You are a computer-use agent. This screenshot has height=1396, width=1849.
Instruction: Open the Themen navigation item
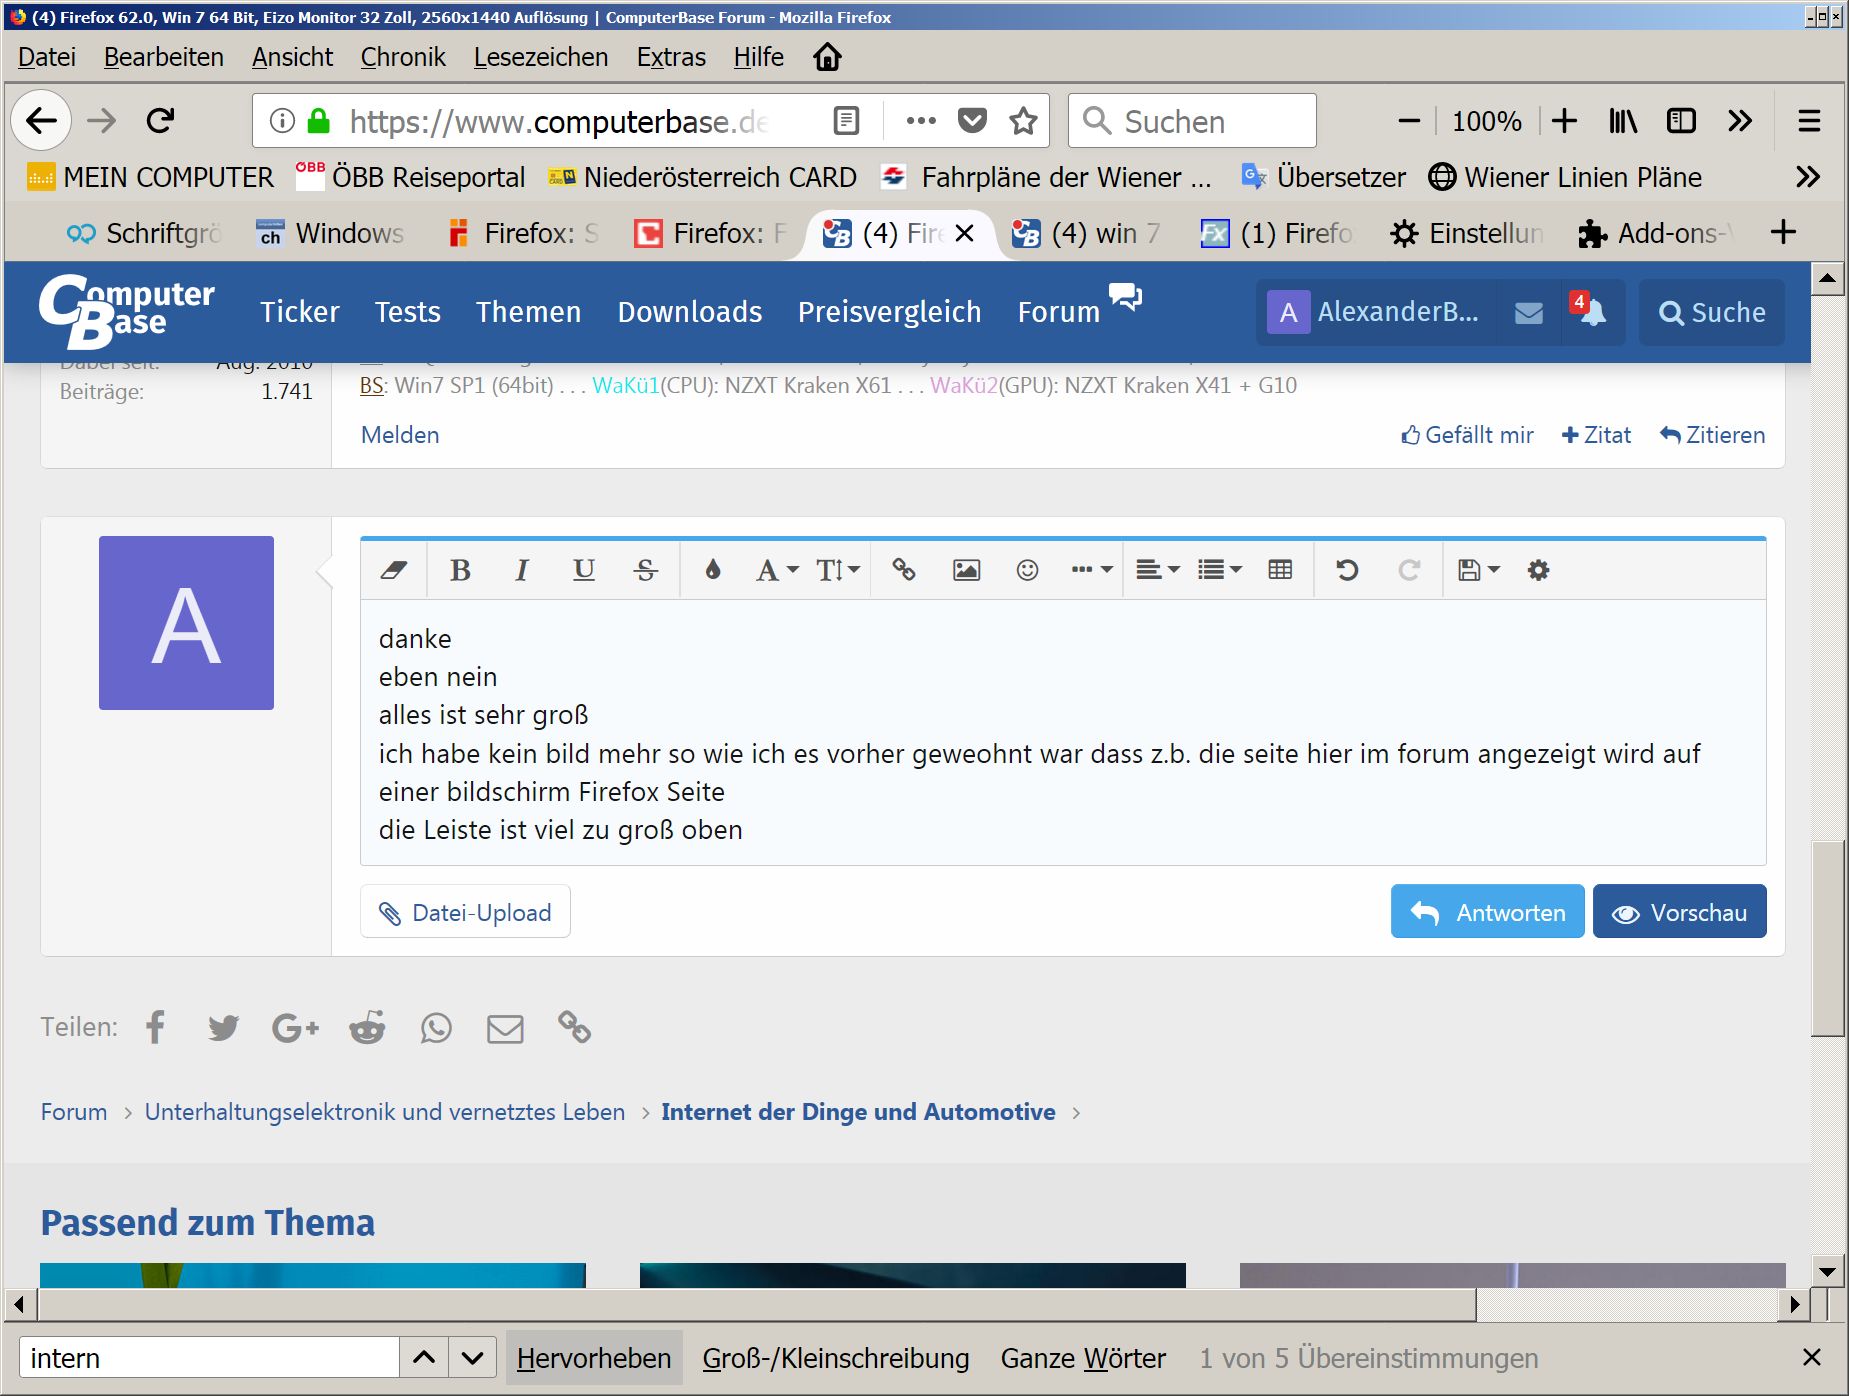click(528, 312)
